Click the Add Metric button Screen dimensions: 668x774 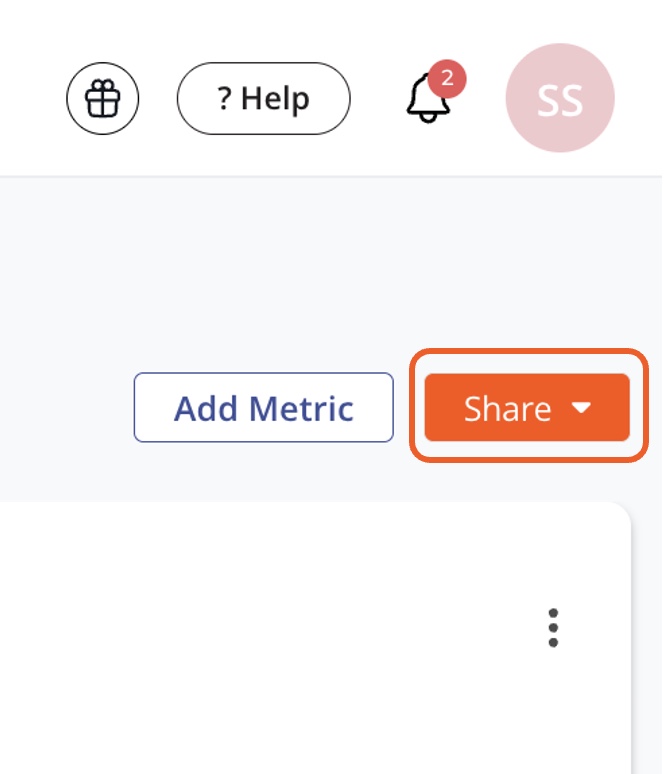(264, 408)
